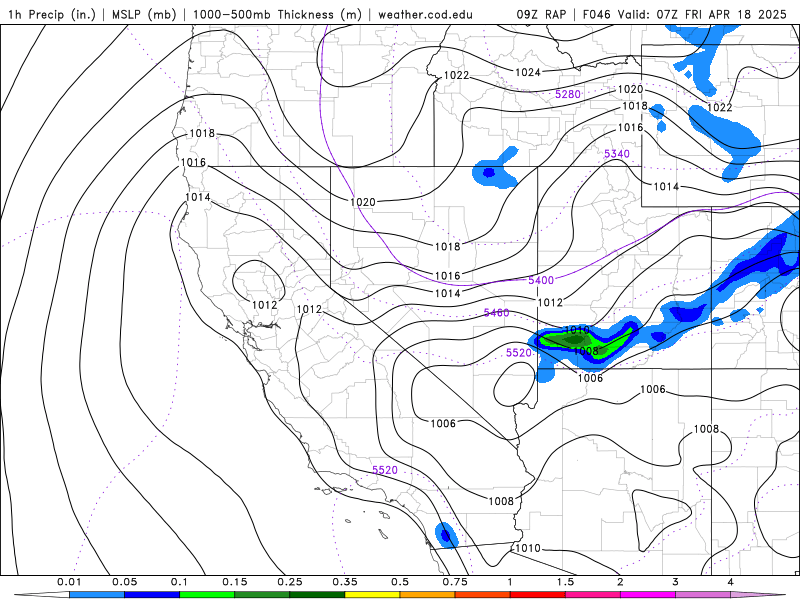The height and width of the screenshot is (600, 800).
Task: Click the 0.15 legend value
Action: 235,582
